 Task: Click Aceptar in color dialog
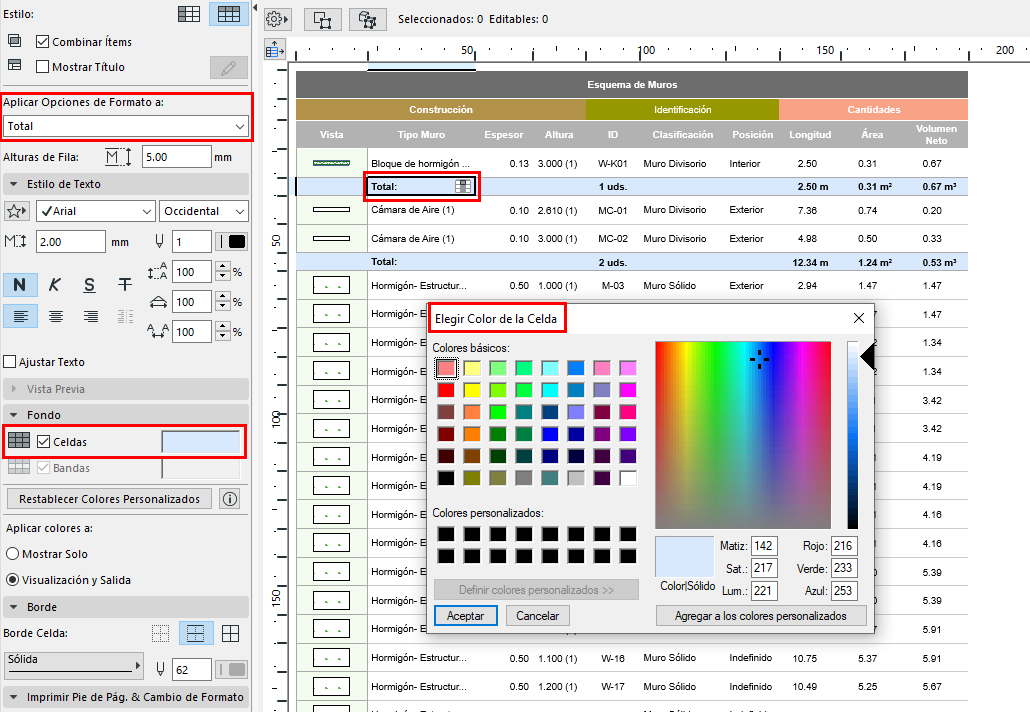466,616
